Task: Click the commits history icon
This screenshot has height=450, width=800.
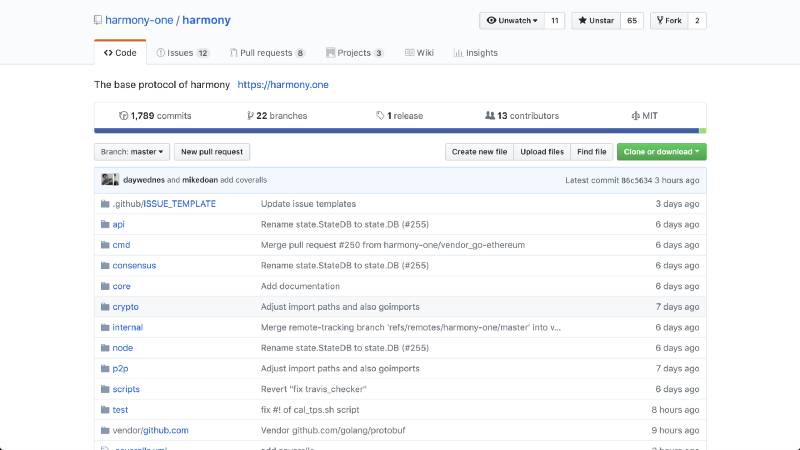Action: click(x=124, y=116)
